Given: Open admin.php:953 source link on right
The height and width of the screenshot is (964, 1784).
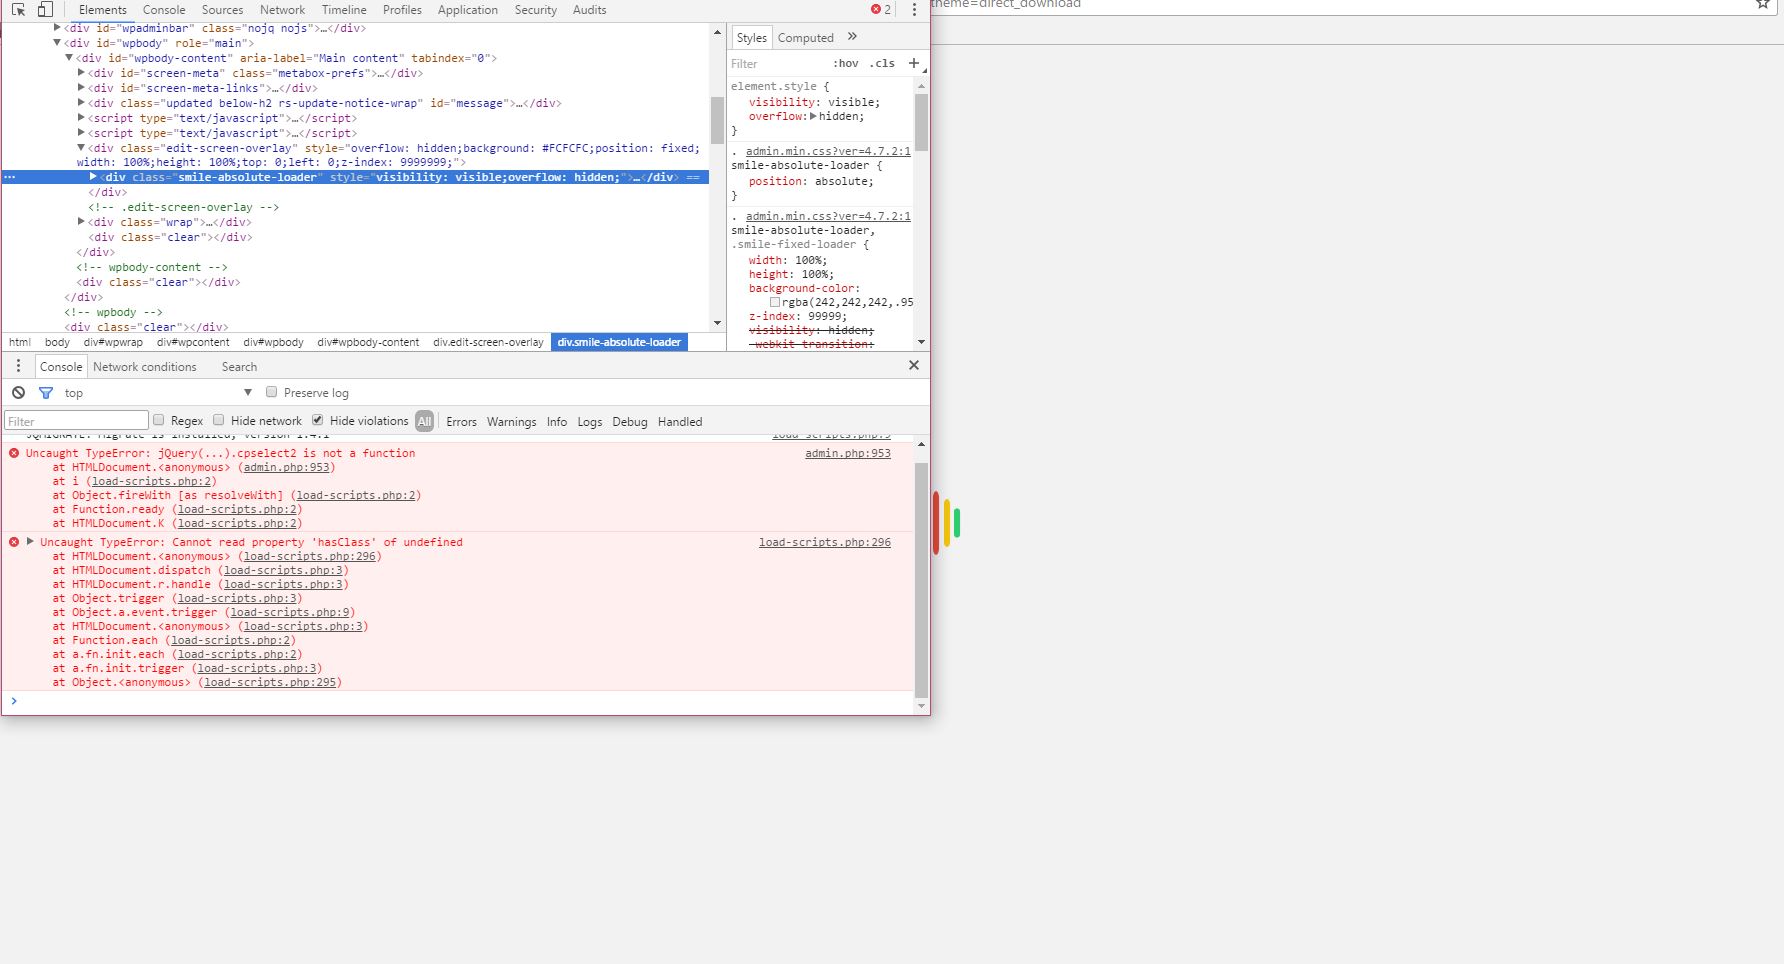Looking at the screenshot, I should click(x=848, y=453).
